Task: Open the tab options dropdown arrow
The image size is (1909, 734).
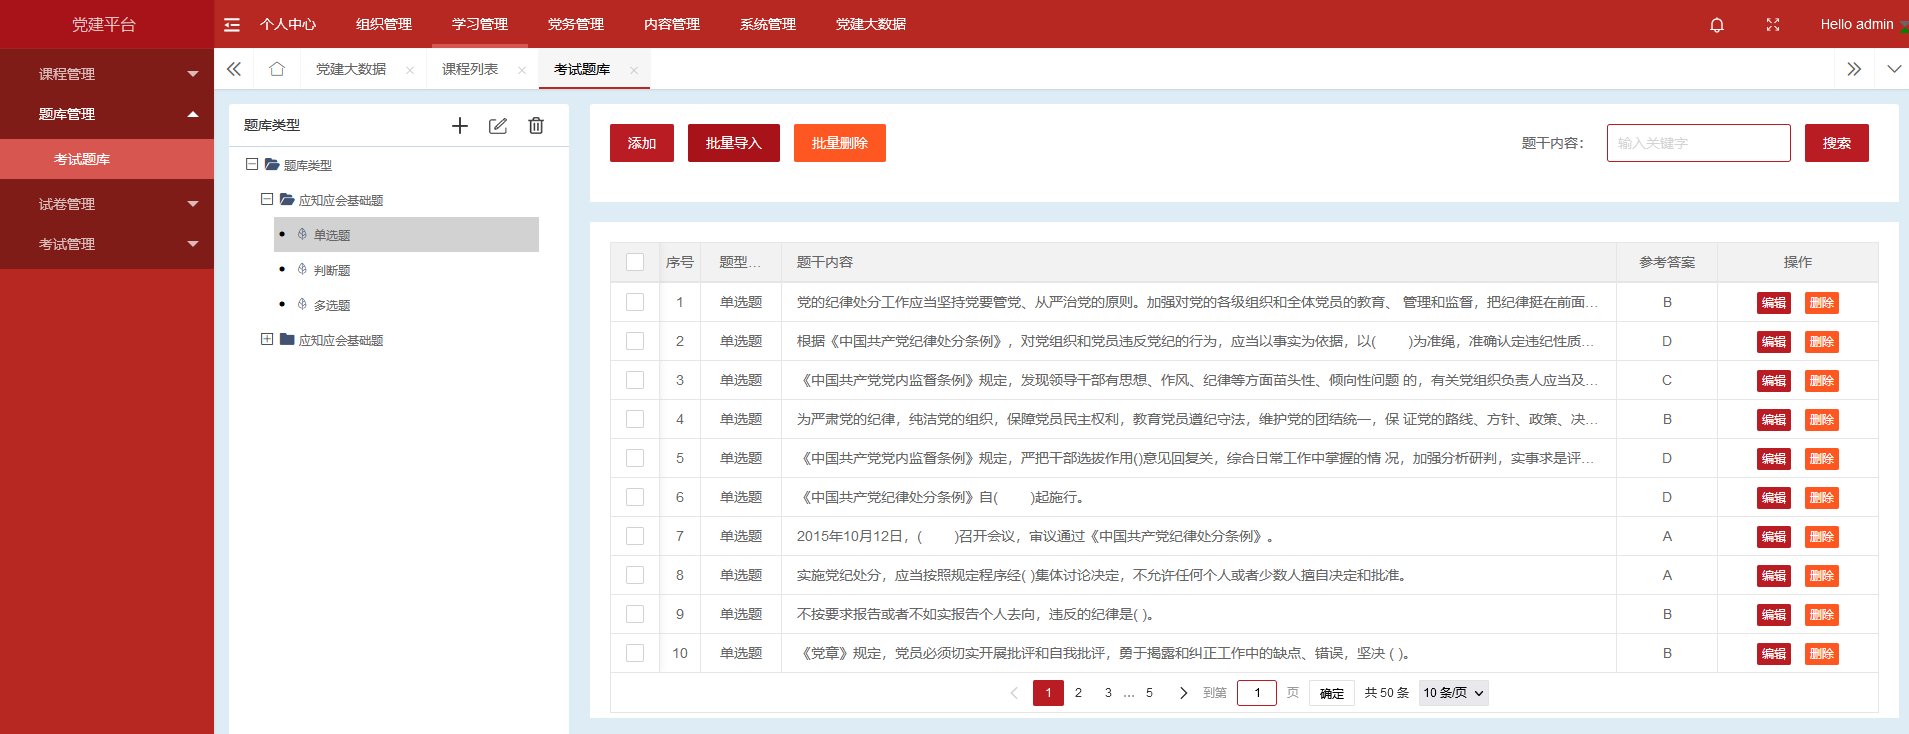Action: point(1894,69)
